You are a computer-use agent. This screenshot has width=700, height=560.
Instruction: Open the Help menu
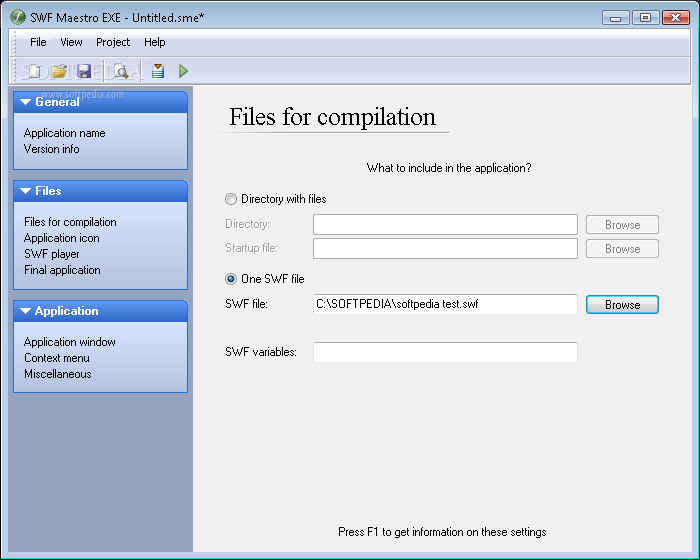tap(154, 42)
